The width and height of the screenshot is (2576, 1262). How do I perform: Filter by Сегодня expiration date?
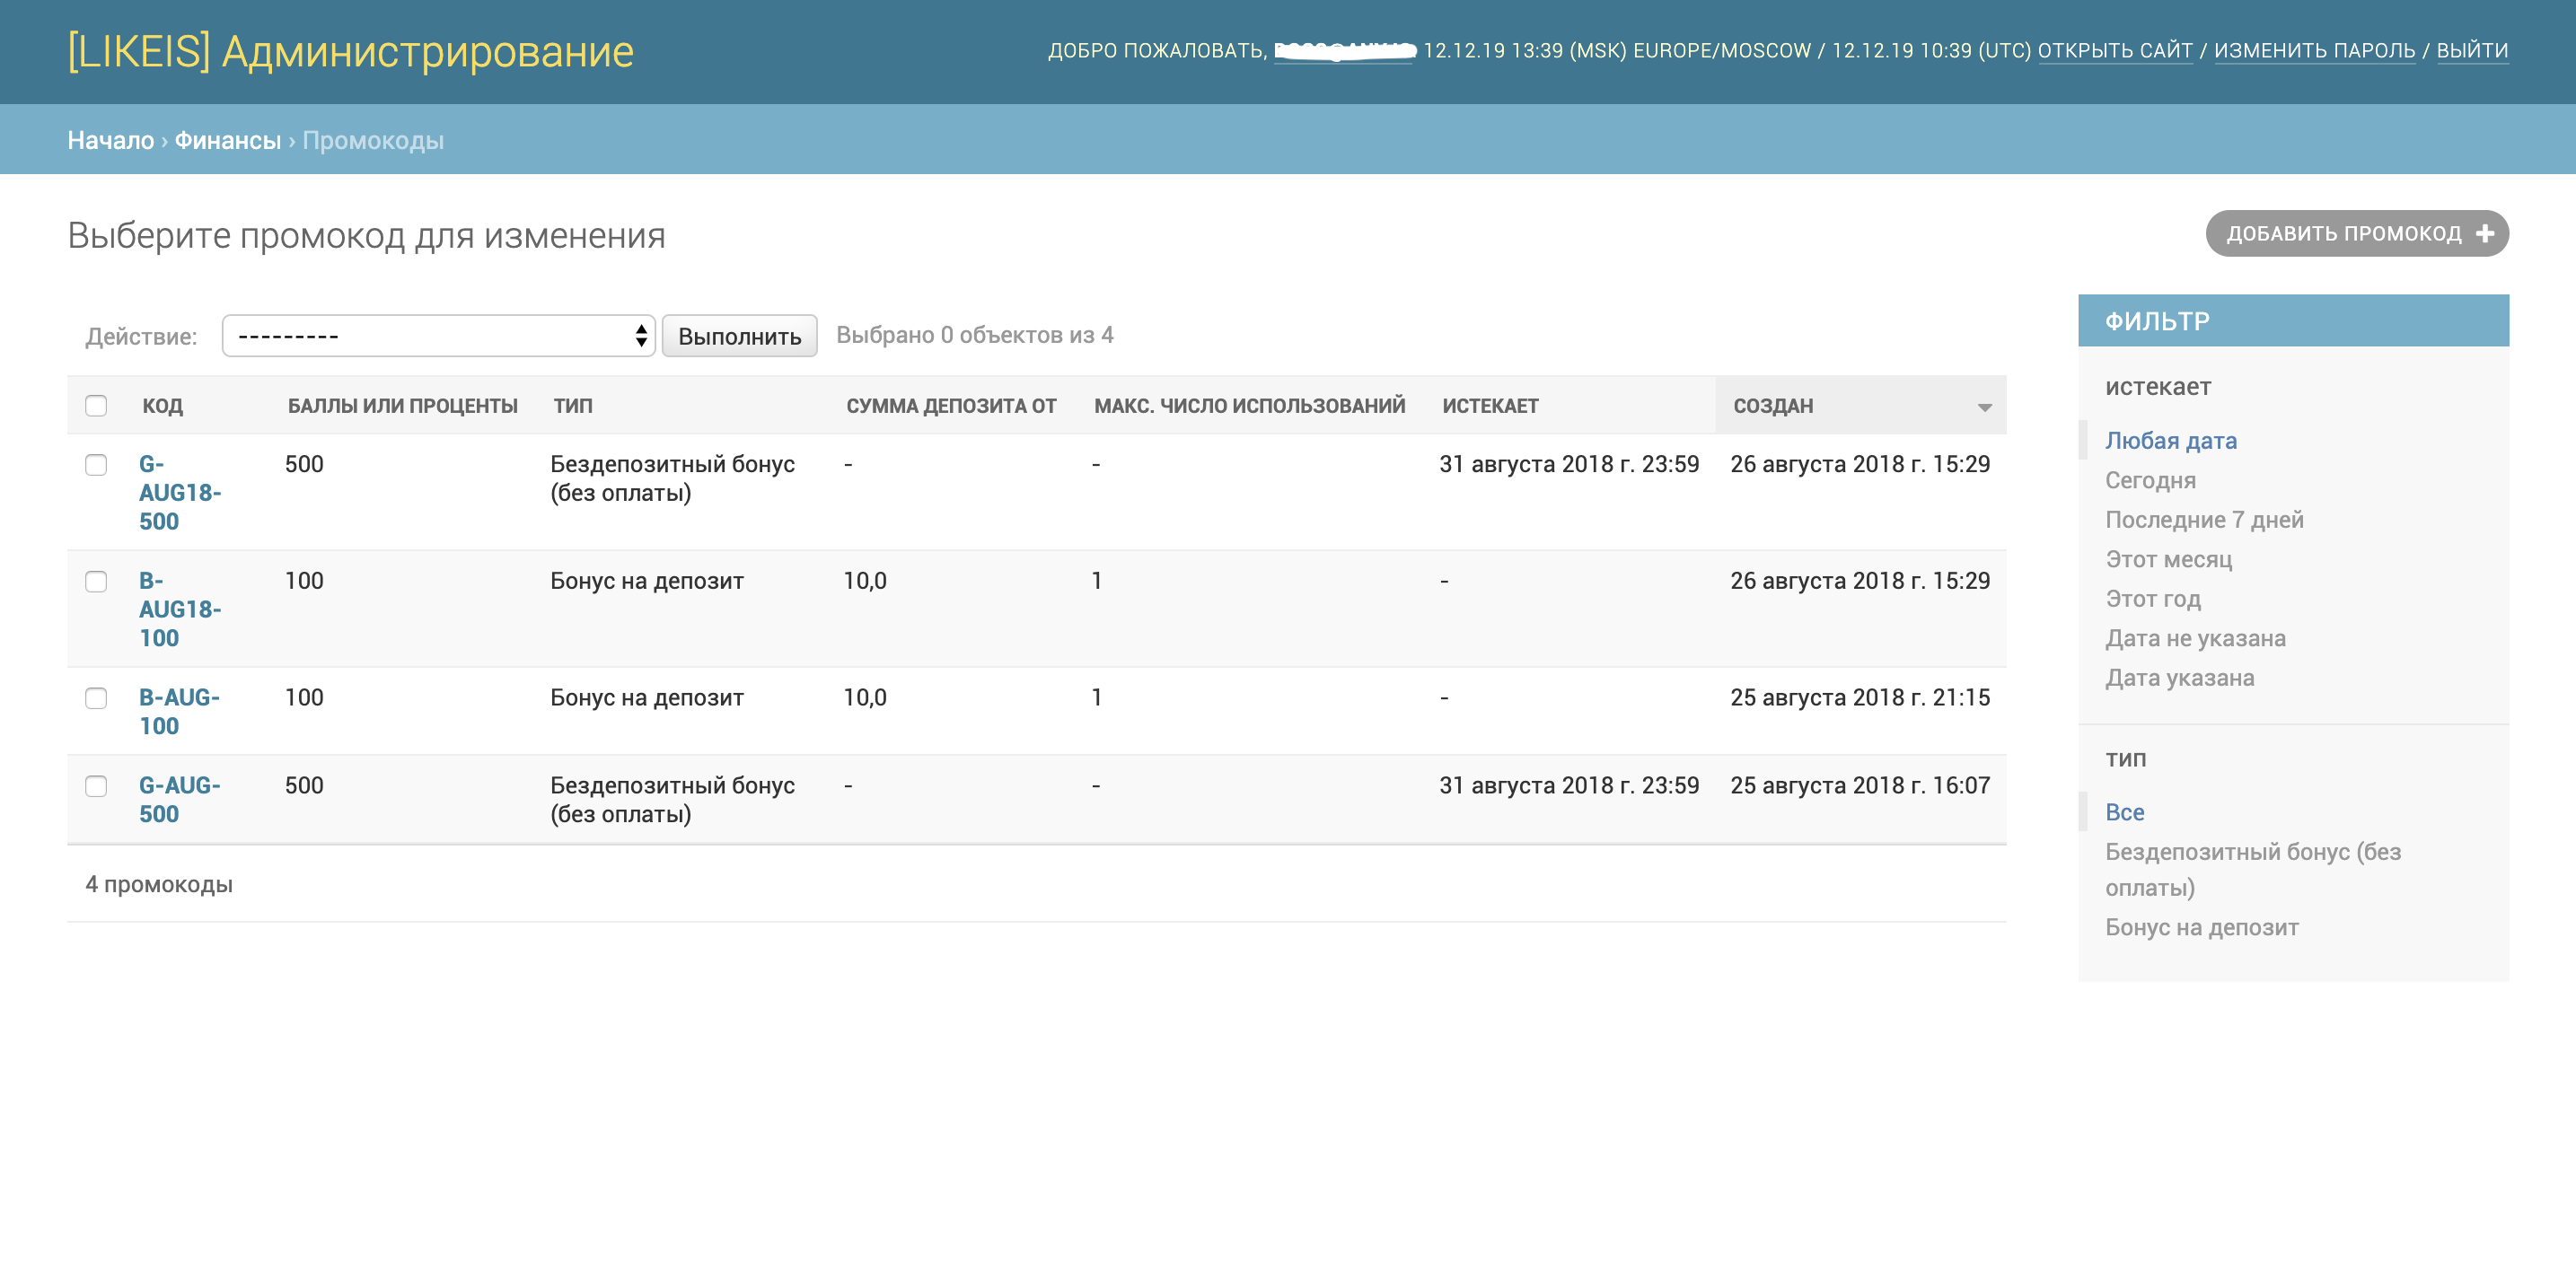click(x=2150, y=480)
